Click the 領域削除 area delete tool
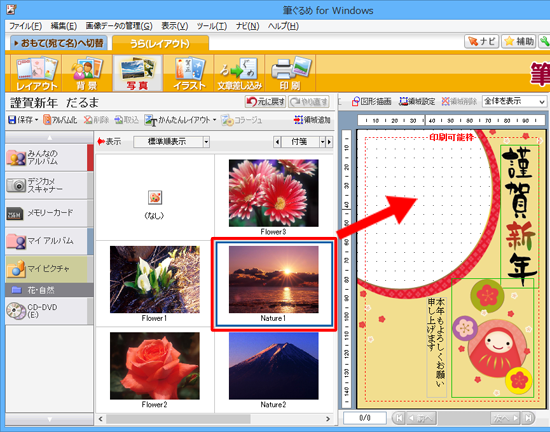 pyautogui.click(x=459, y=101)
